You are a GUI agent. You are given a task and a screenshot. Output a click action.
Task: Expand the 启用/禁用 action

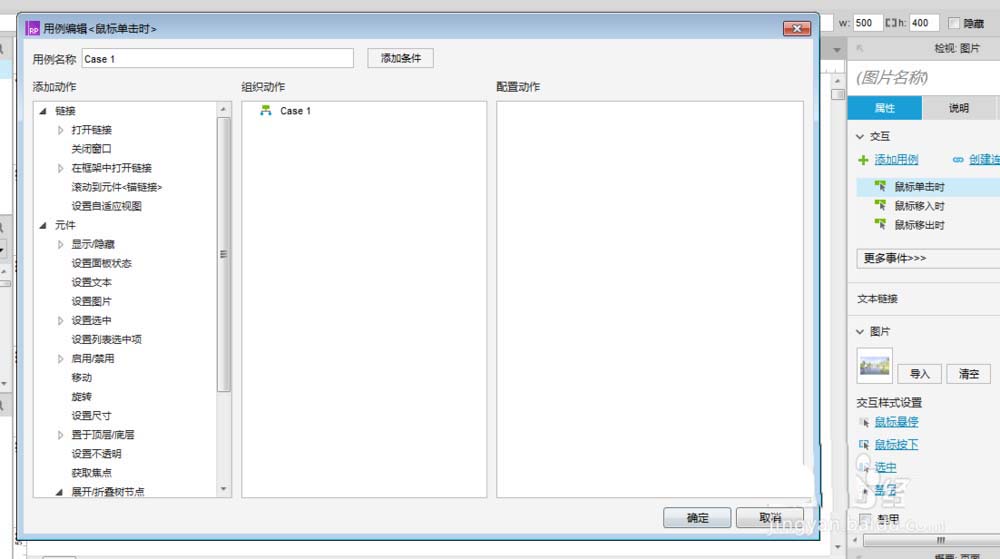coord(61,359)
